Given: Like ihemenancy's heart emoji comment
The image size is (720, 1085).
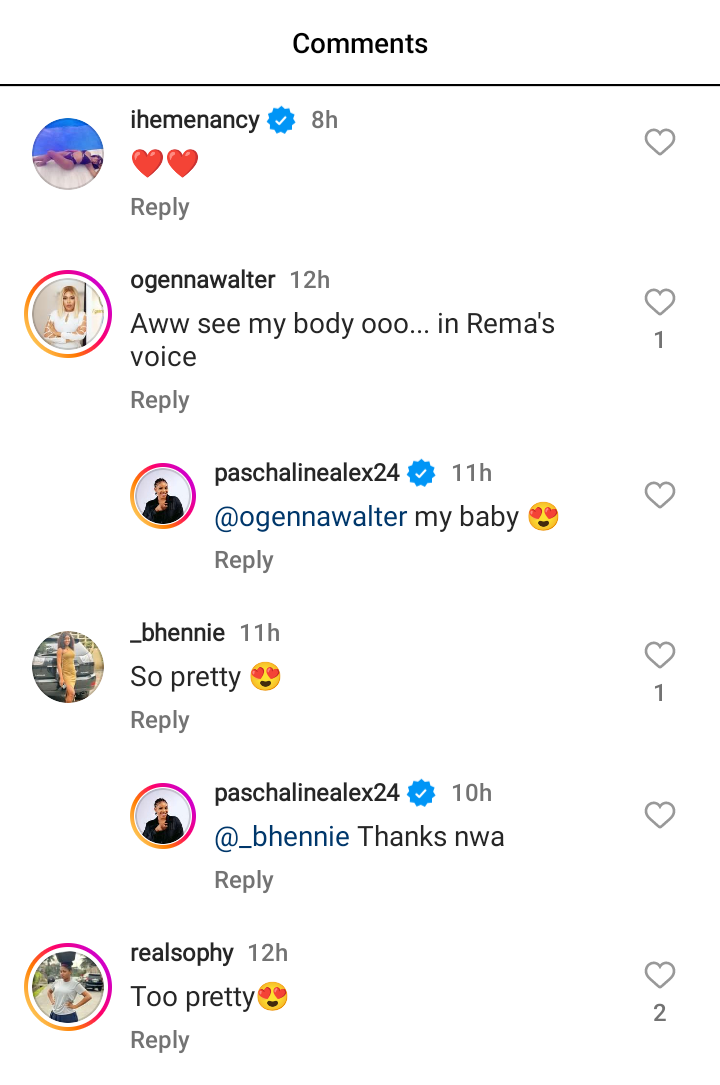Looking at the screenshot, I should point(659,142).
